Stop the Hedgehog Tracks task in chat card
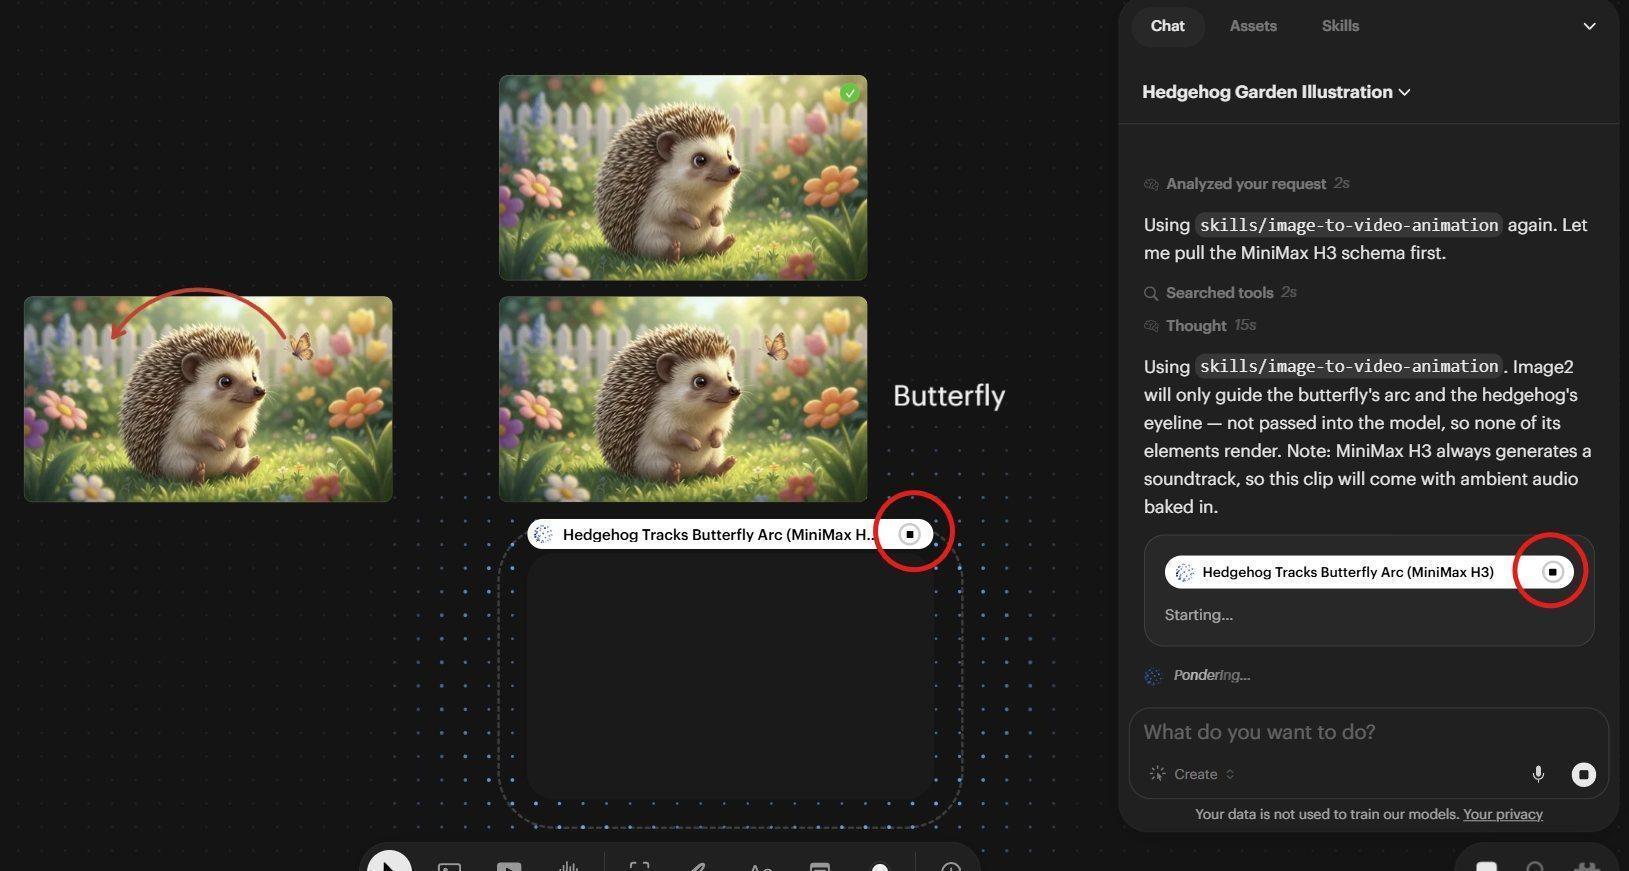Screen dimensions: 1629x871 pos(1552,572)
